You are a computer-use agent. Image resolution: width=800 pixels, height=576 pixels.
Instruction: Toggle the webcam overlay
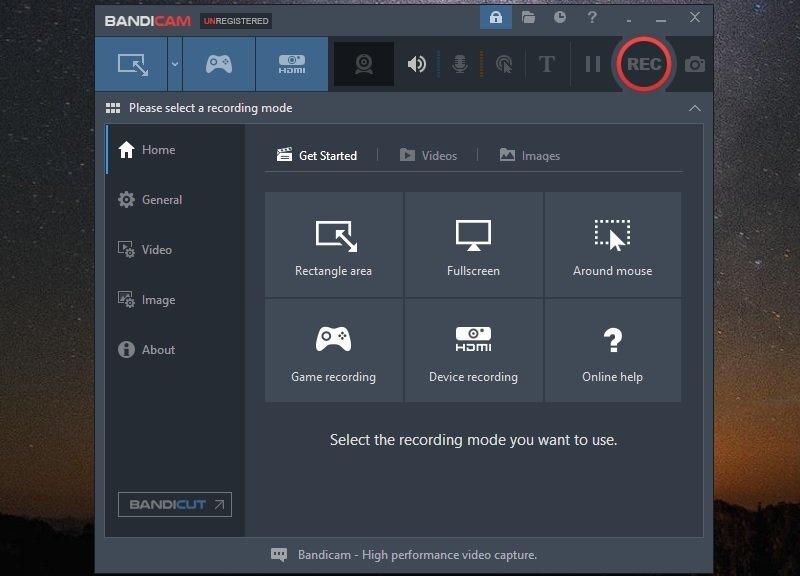[364, 64]
